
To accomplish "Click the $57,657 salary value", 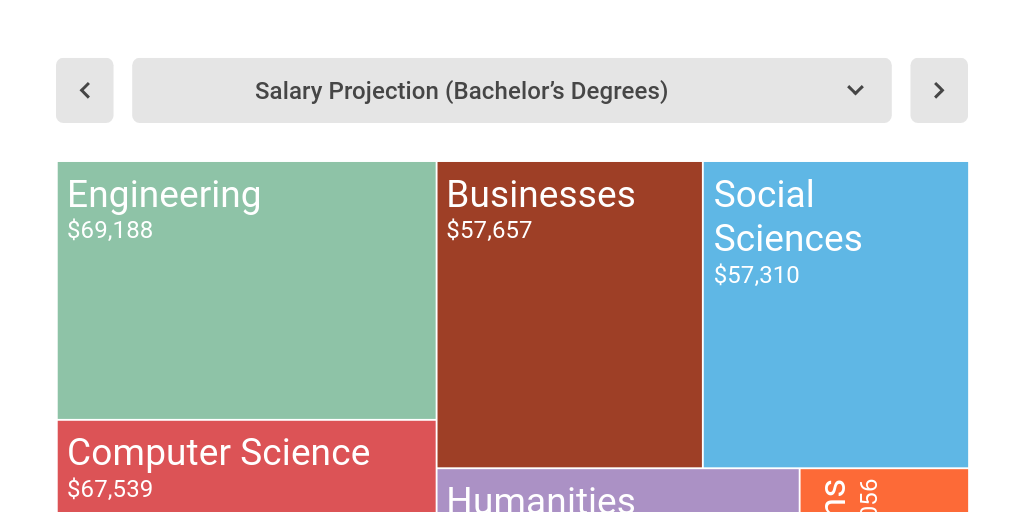I will [489, 231].
